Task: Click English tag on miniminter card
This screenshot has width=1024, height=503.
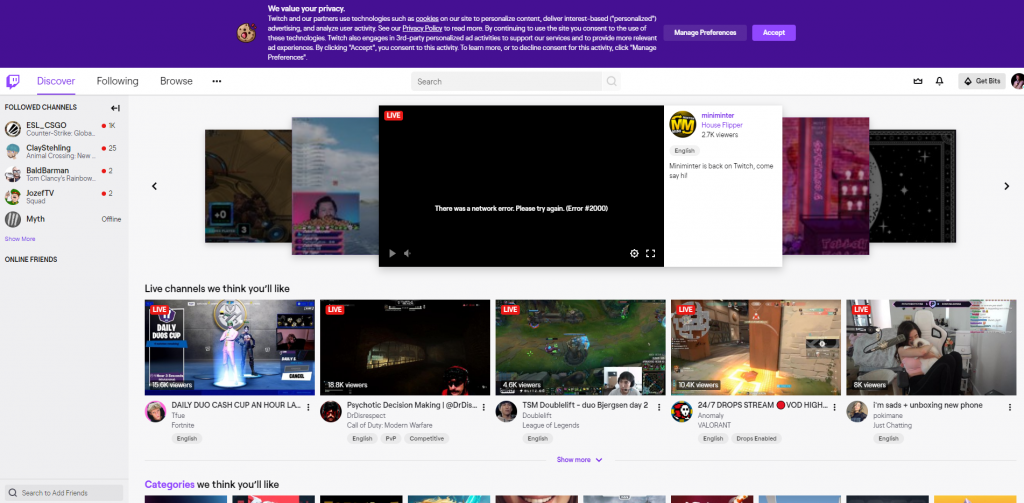Action: pos(684,150)
